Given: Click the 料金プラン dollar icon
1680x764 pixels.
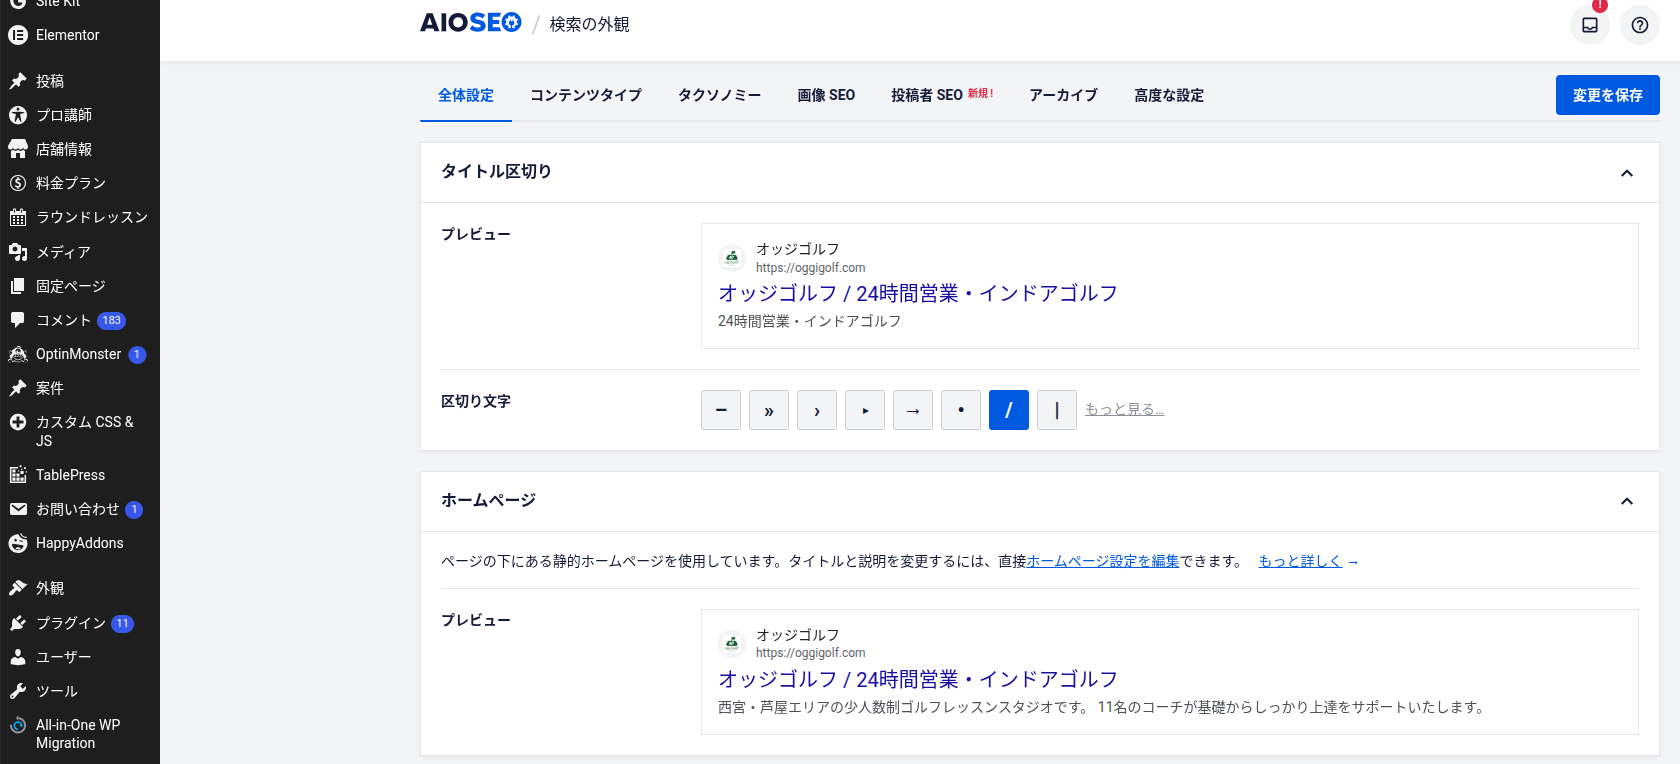Looking at the screenshot, I should [x=18, y=183].
